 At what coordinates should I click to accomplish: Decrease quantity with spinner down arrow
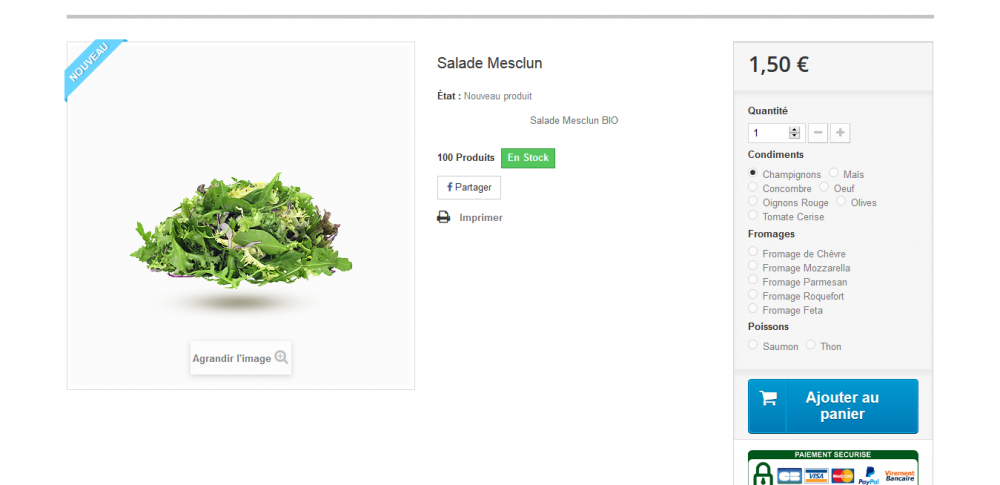click(x=795, y=136)
